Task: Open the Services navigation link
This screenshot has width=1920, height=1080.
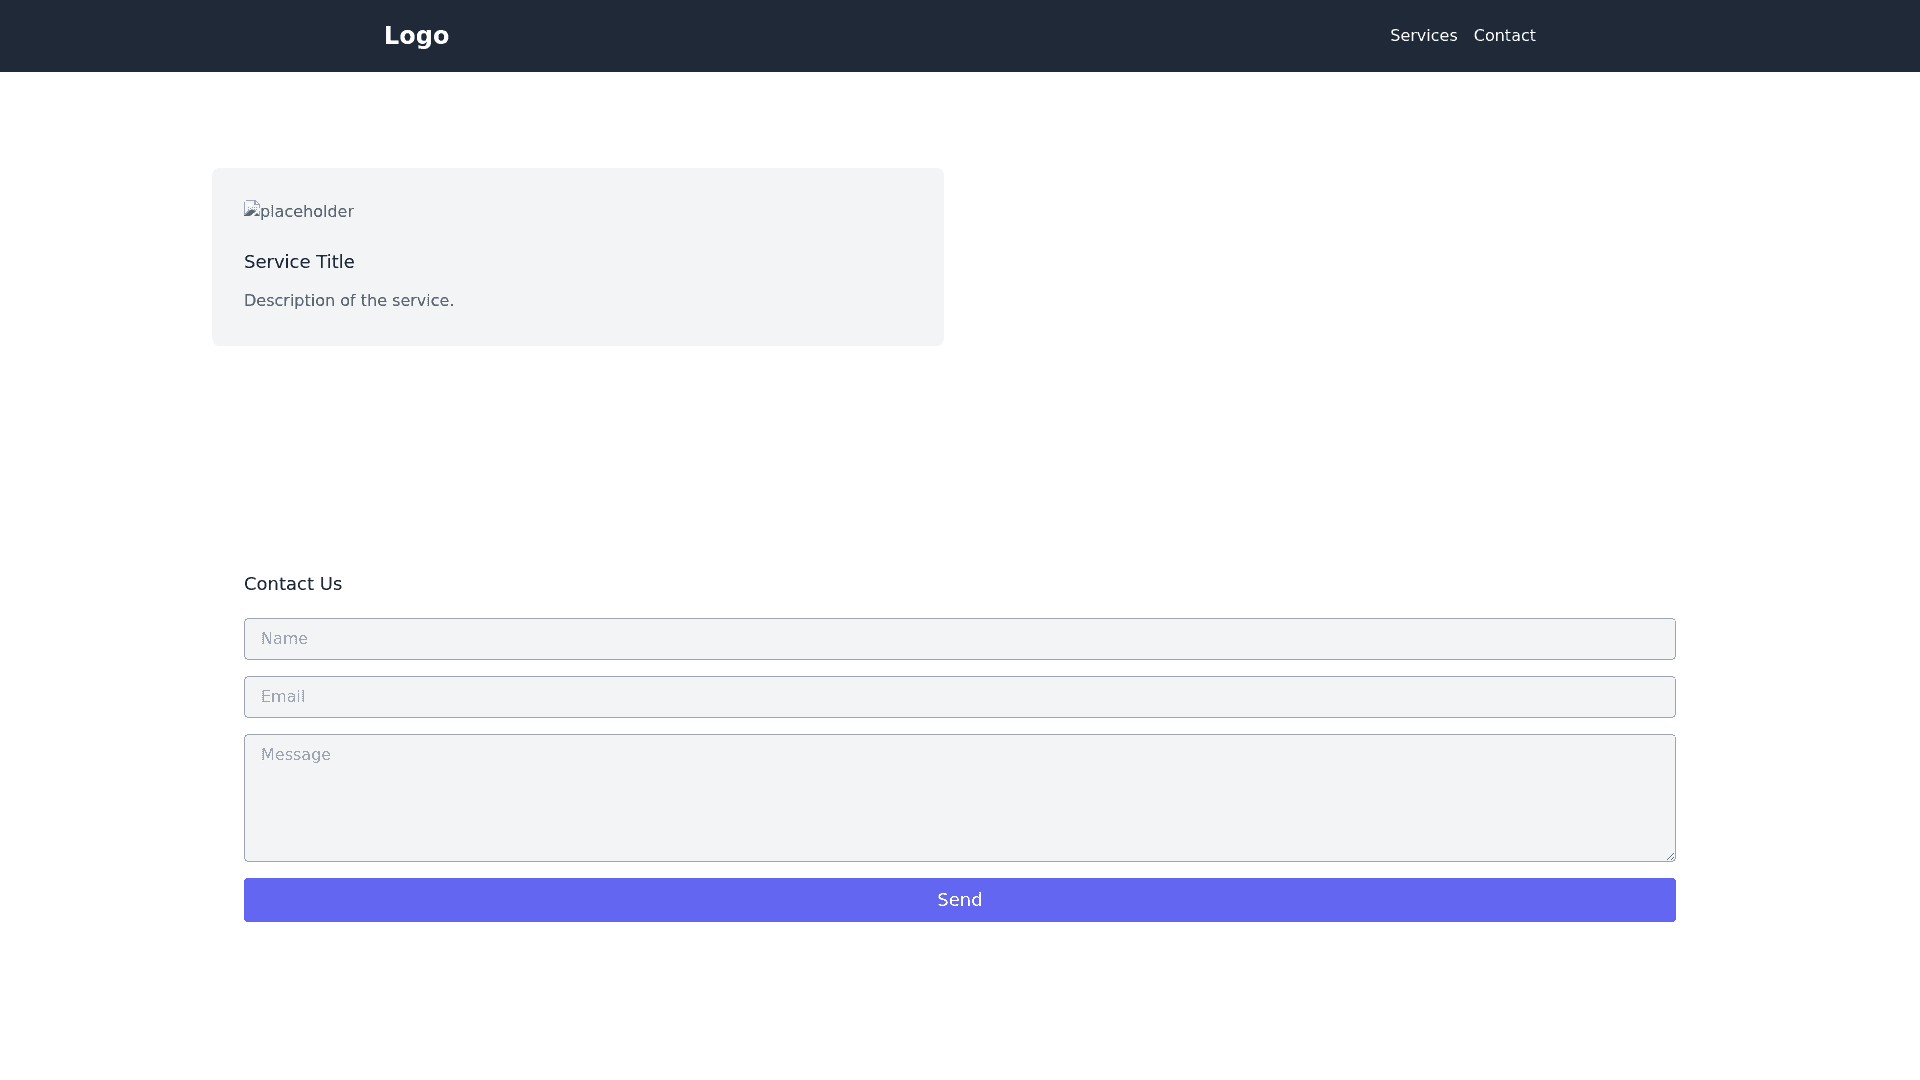Action: (1423, 36)
